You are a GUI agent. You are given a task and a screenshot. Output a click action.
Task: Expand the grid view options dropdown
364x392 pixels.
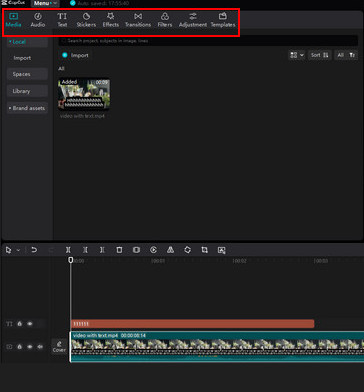point(297,55)
